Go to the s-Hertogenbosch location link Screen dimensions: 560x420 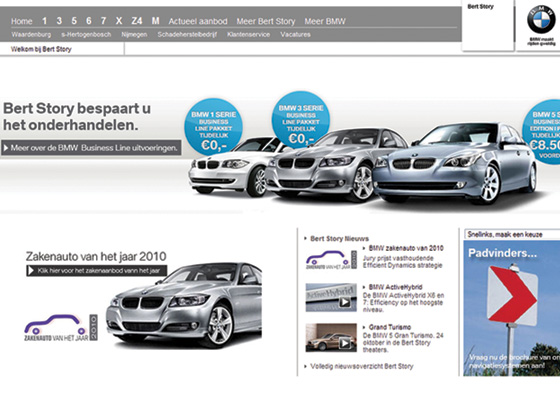tap(86, 35)
